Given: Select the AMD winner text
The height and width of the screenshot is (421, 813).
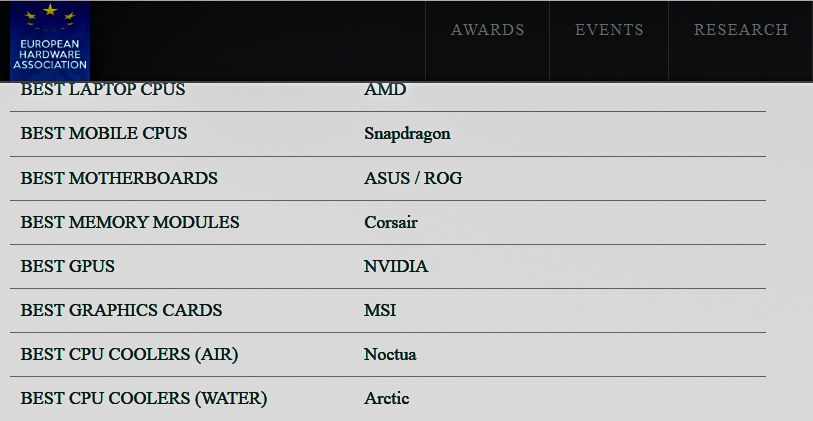Looking at the screenshot, I should pos(385,90).
